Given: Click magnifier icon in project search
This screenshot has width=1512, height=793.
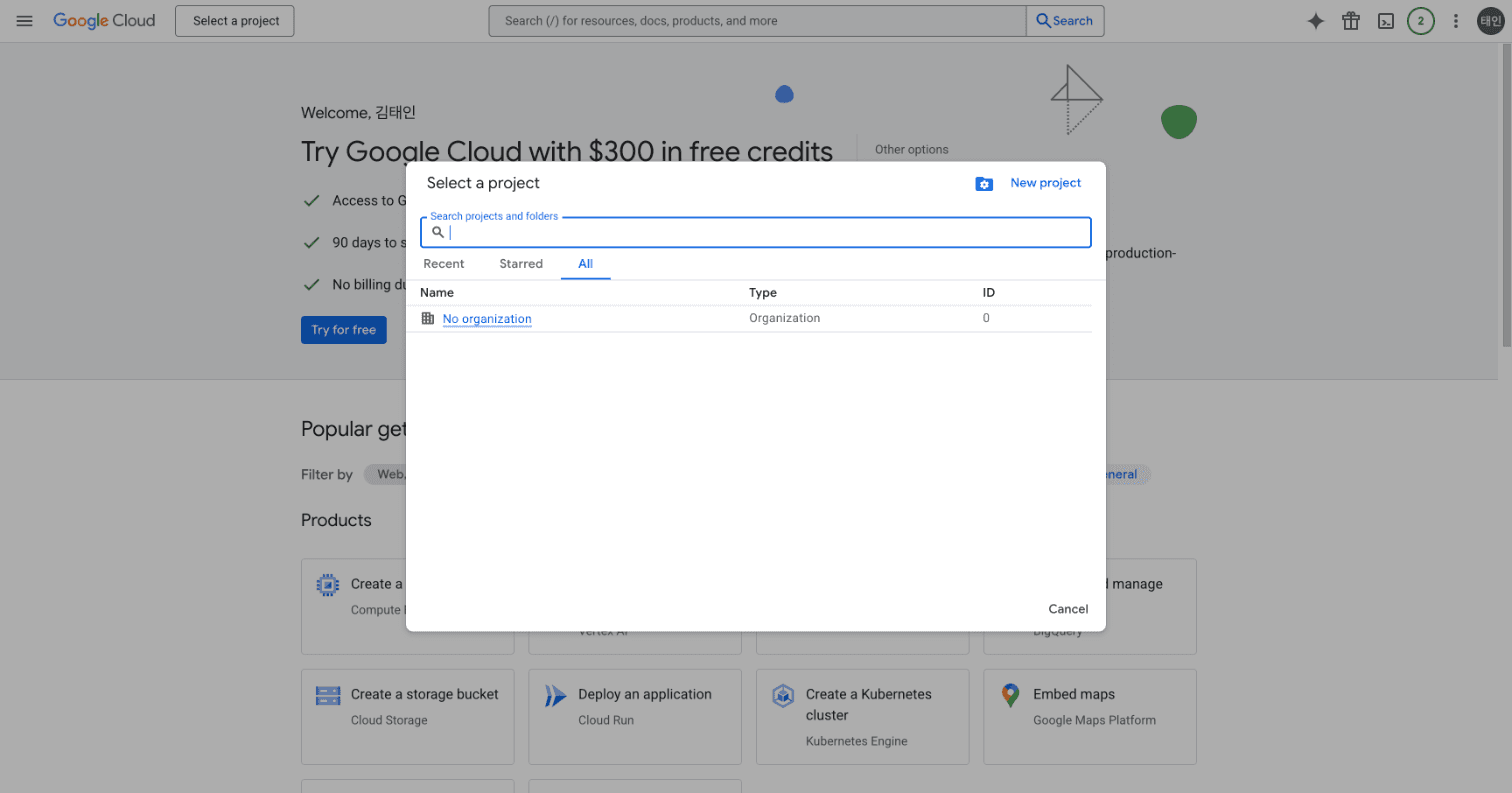Looking at the screenshot, I should pyautogui.click(x=438, y=232).
